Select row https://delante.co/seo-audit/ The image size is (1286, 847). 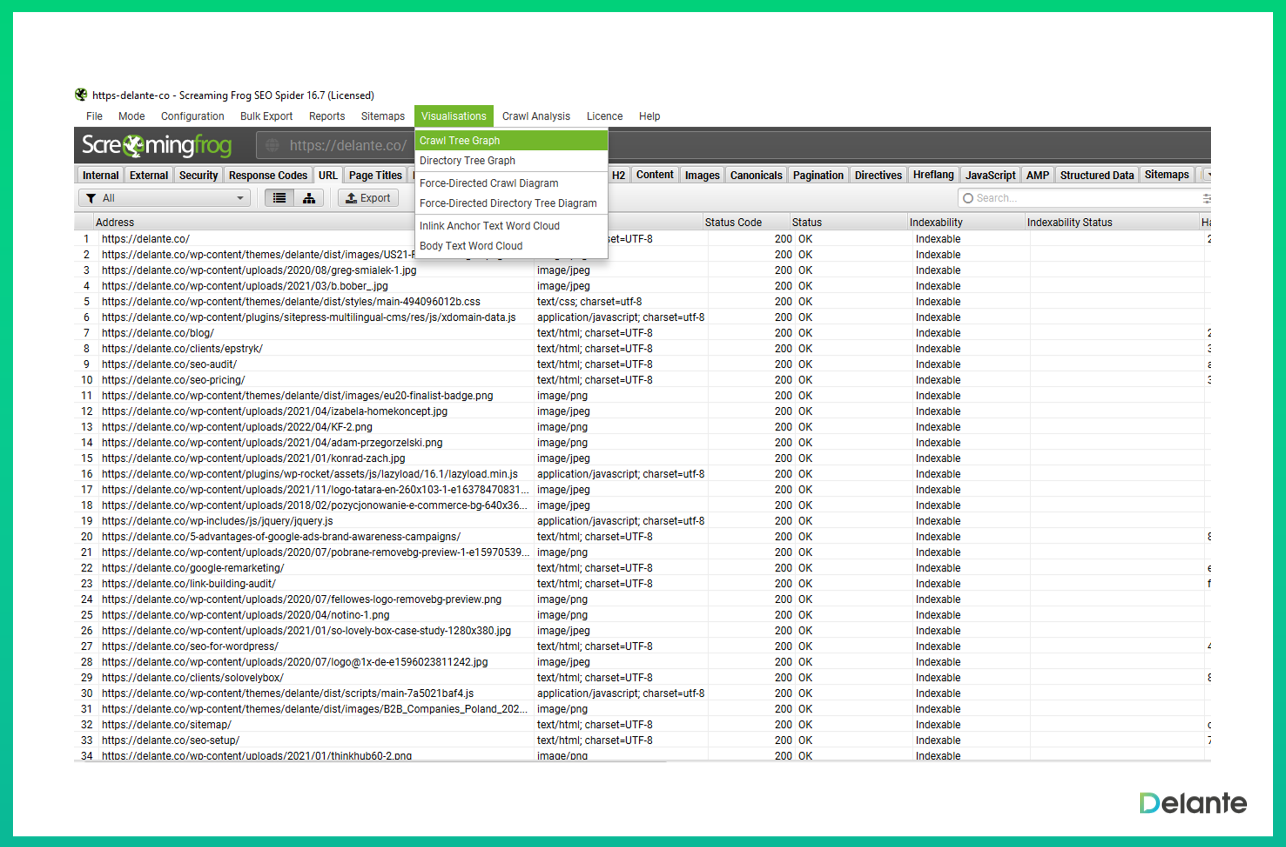click(644, 364)
